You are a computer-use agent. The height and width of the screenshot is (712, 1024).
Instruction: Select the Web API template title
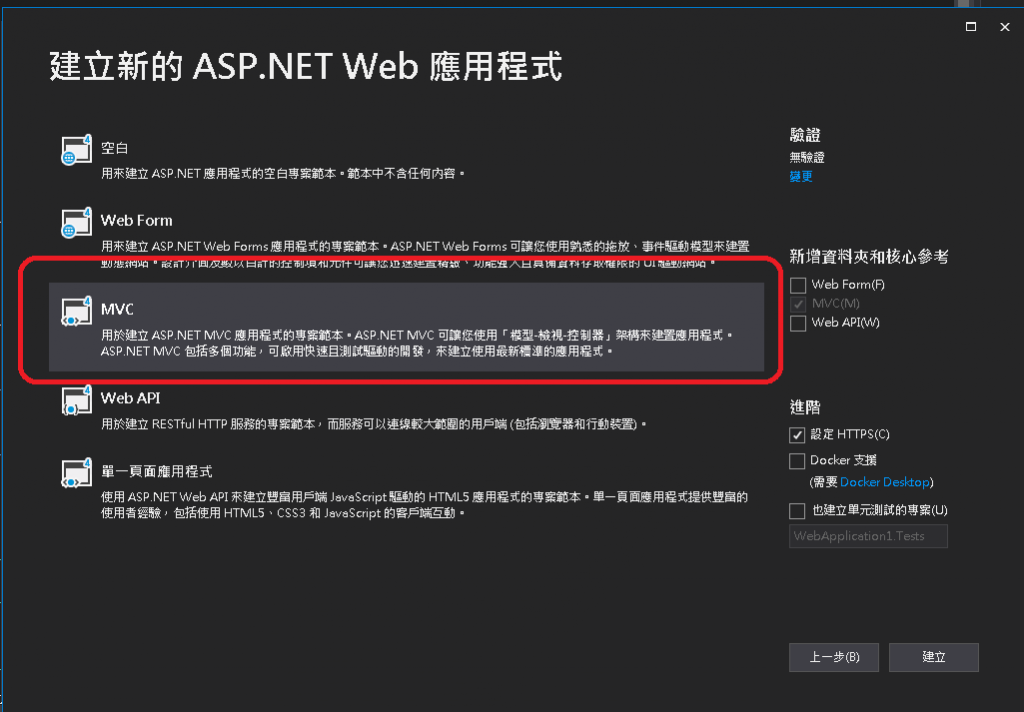[x=130, y=398]
